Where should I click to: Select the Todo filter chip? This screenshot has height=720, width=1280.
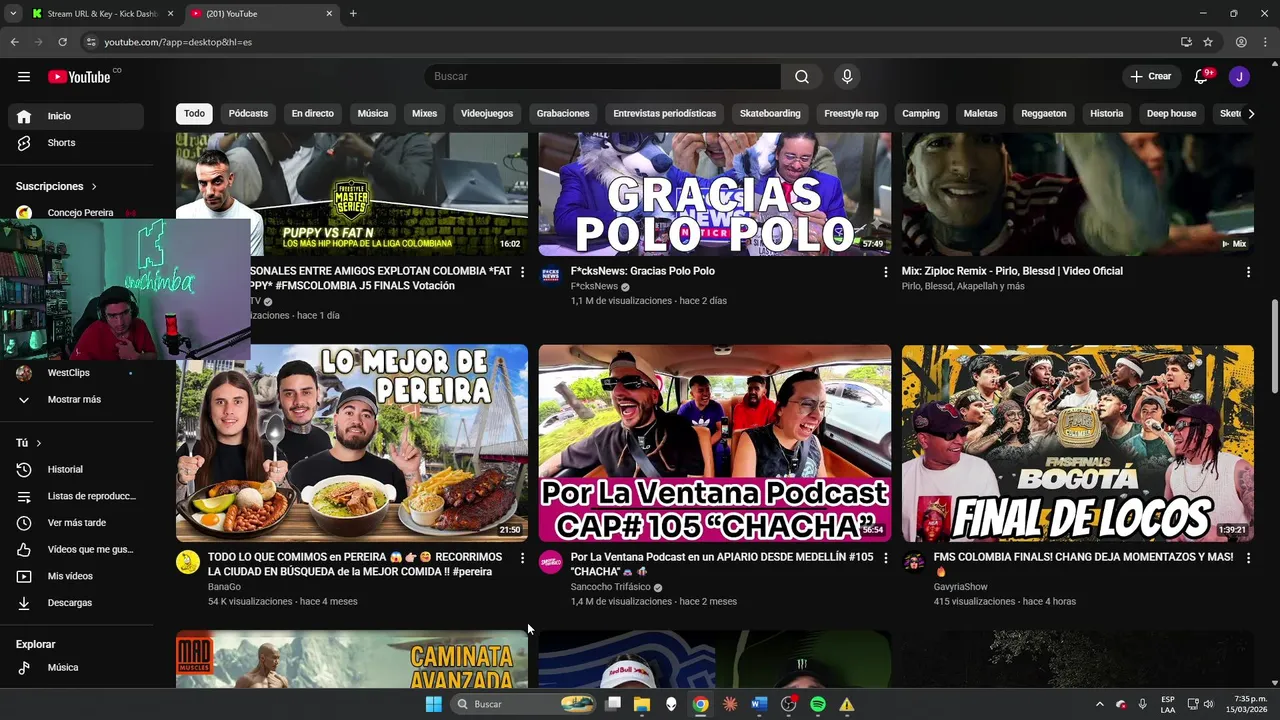[194, 114]
